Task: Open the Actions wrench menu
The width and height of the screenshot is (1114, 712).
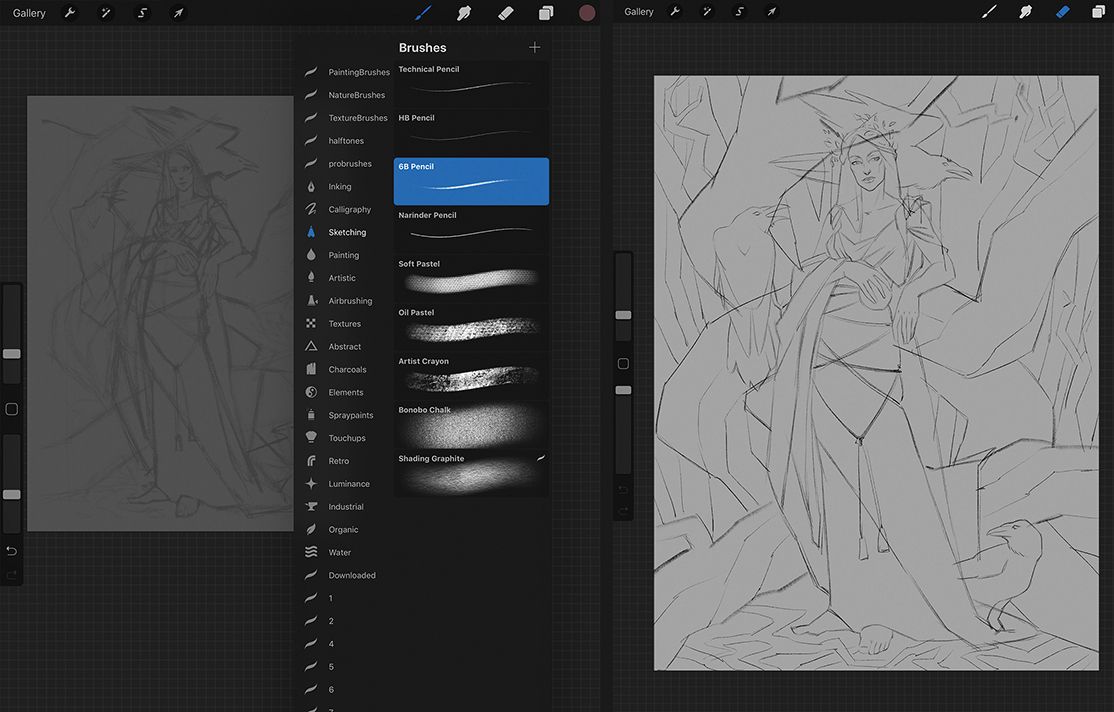Action: [x=68, y=12]
